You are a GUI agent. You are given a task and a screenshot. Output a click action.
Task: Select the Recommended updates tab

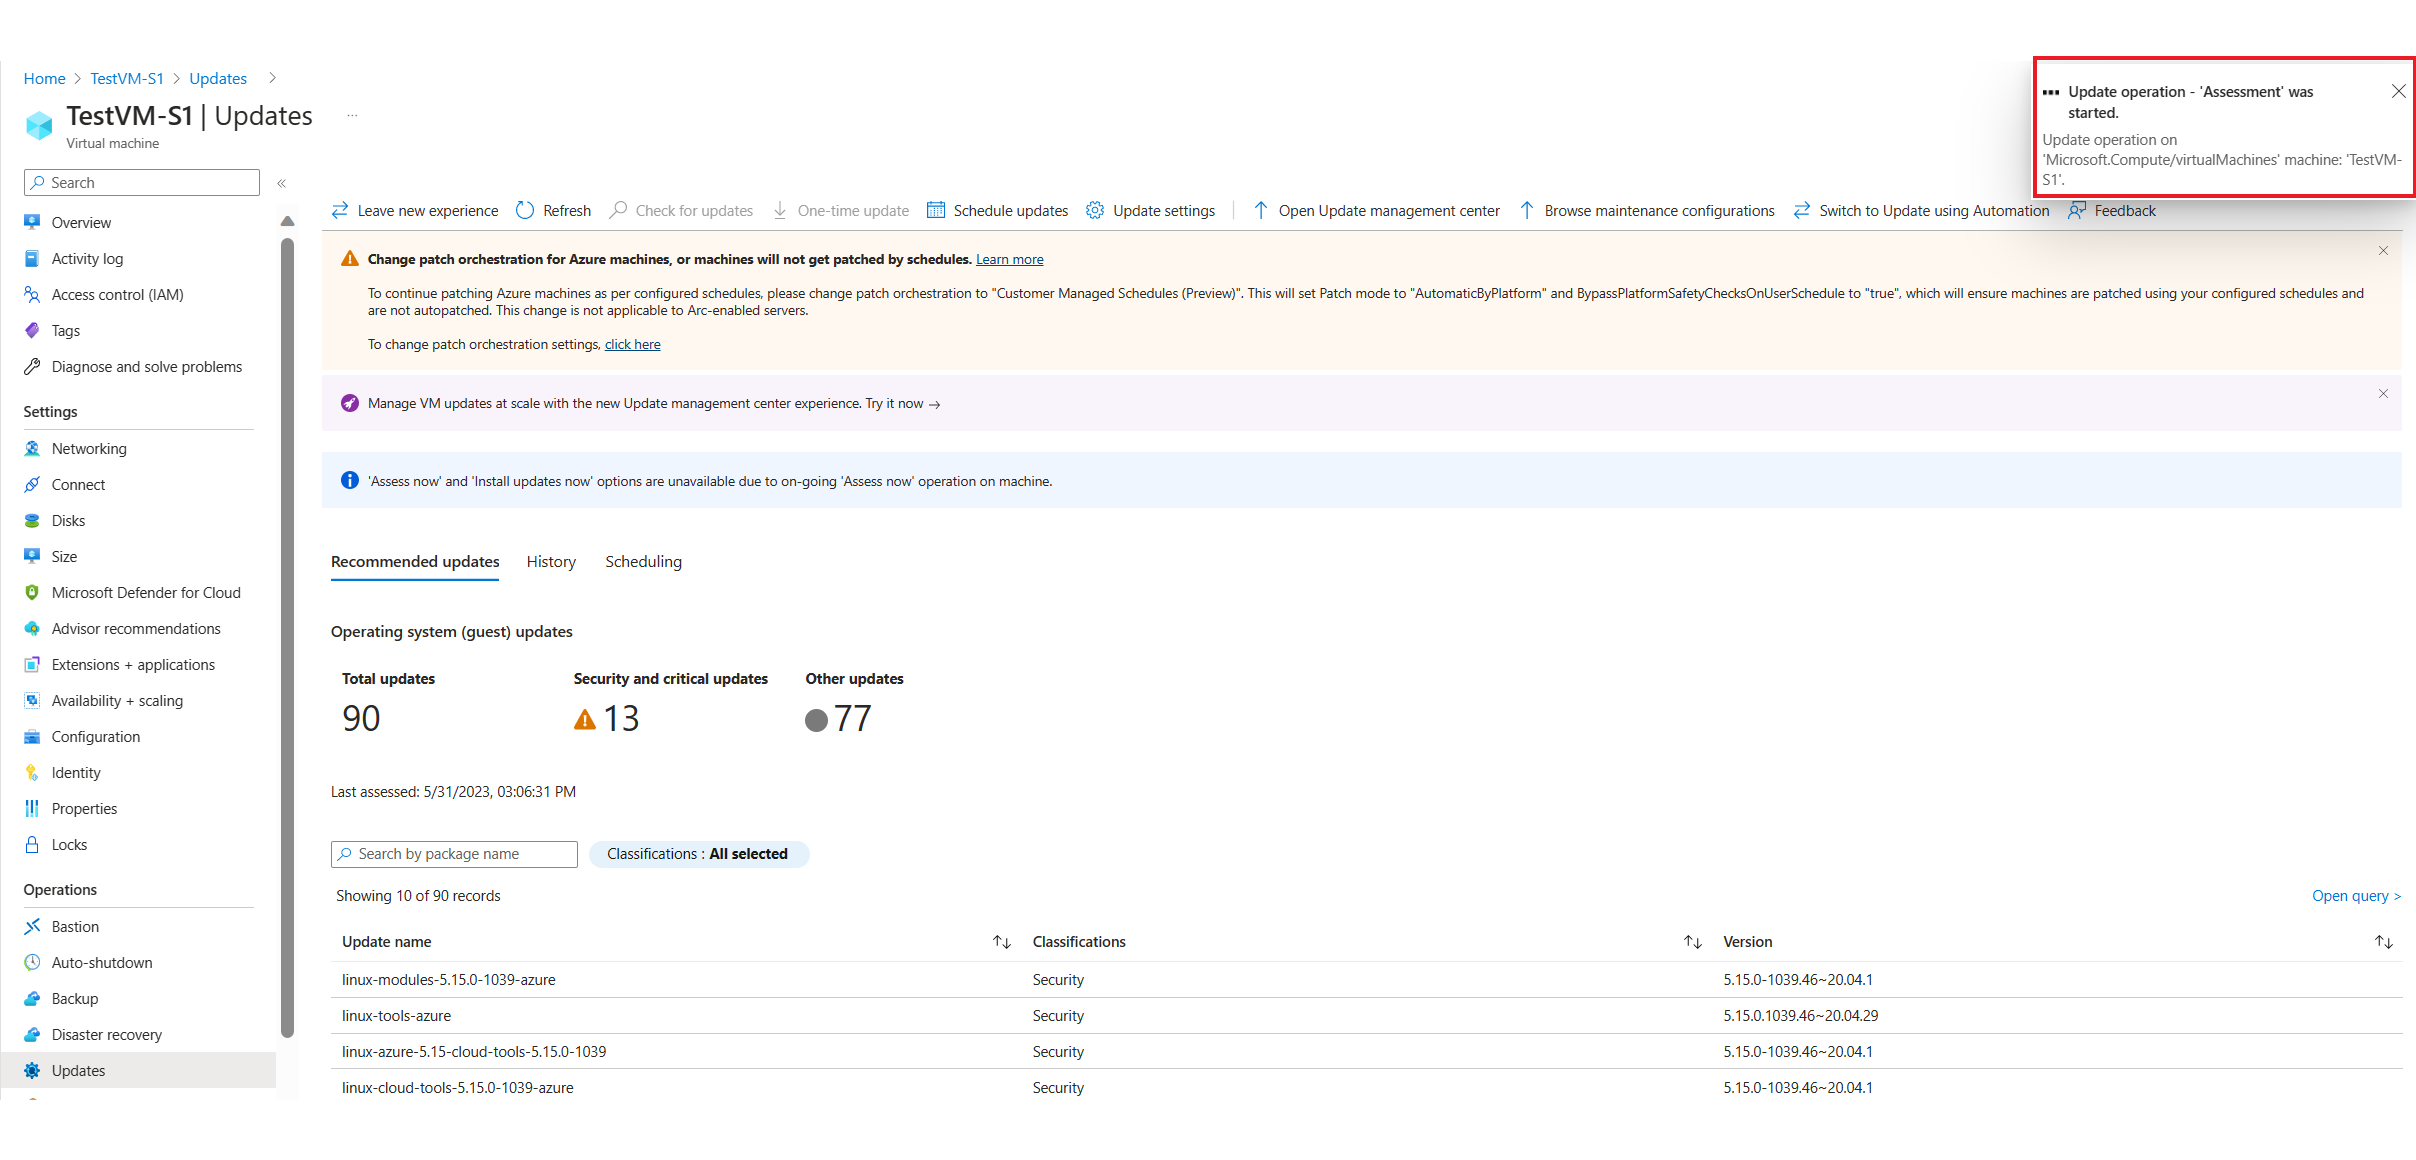pos(414,561)
